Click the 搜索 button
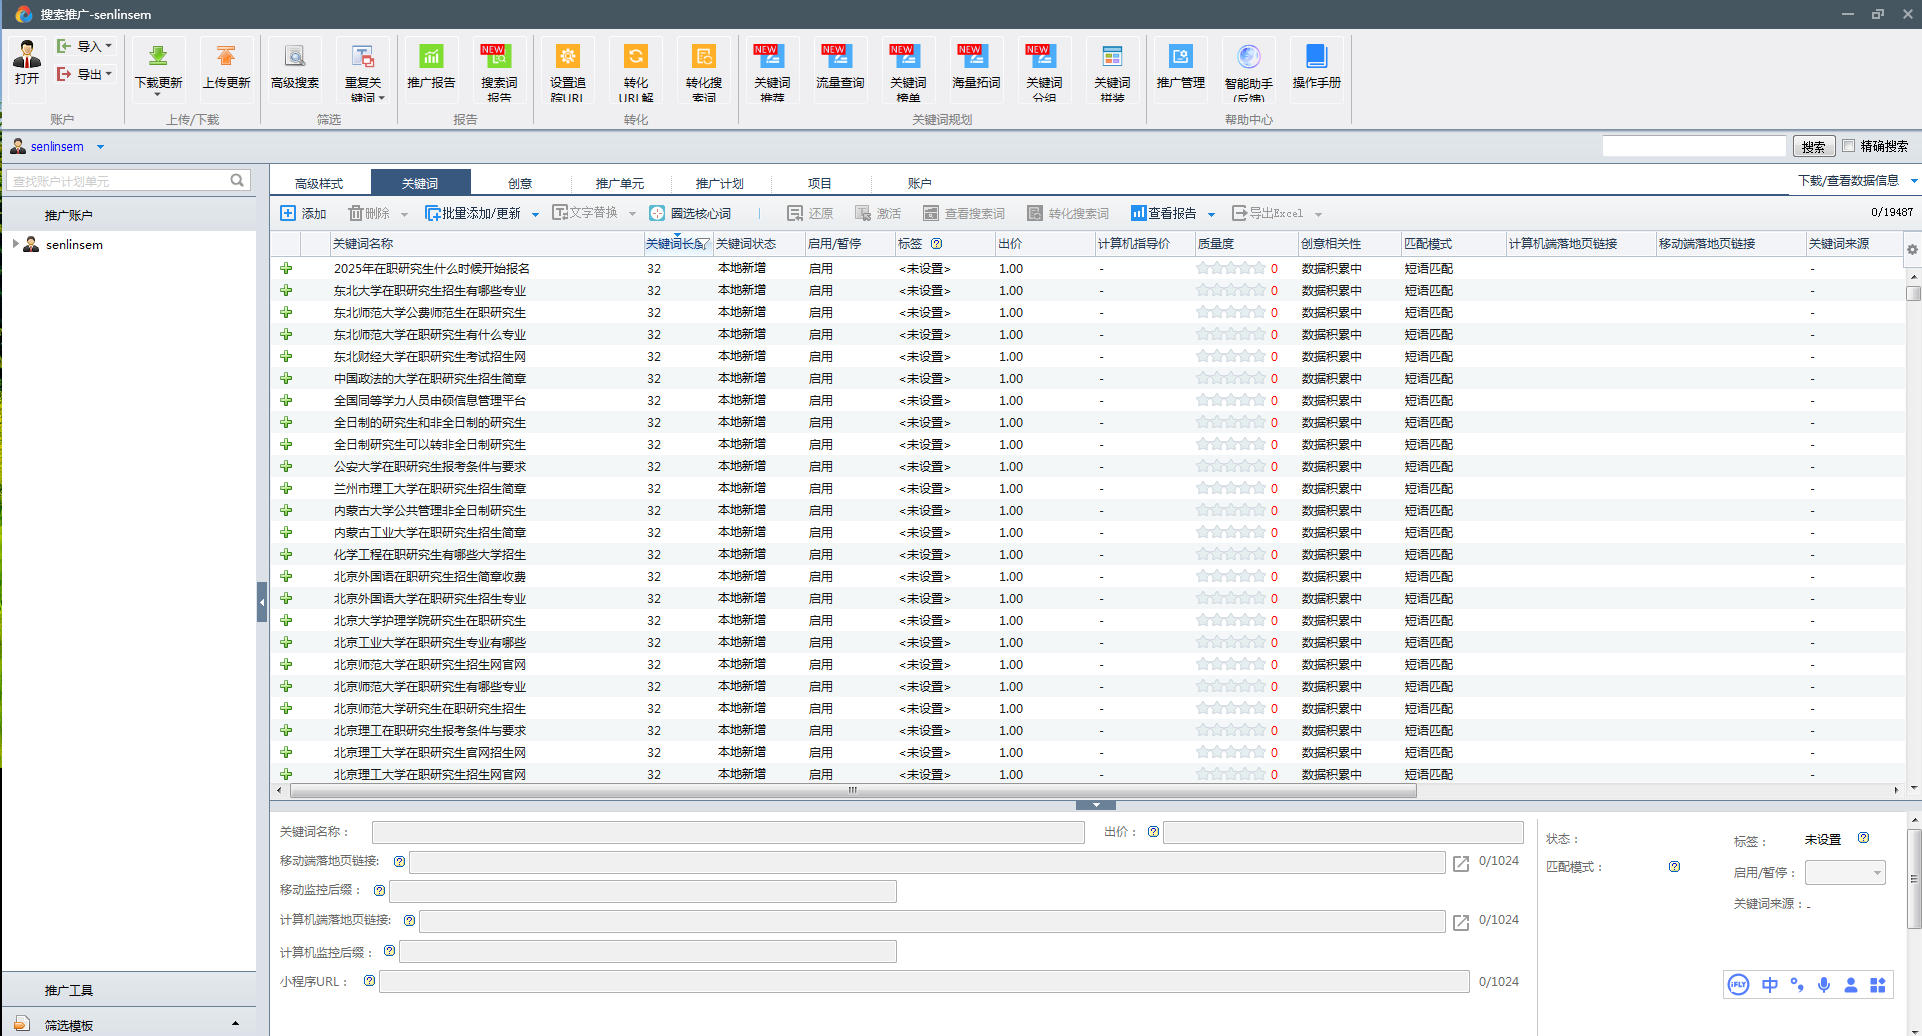The height and width of the screenshot is (1036, 1922). 1813,146
